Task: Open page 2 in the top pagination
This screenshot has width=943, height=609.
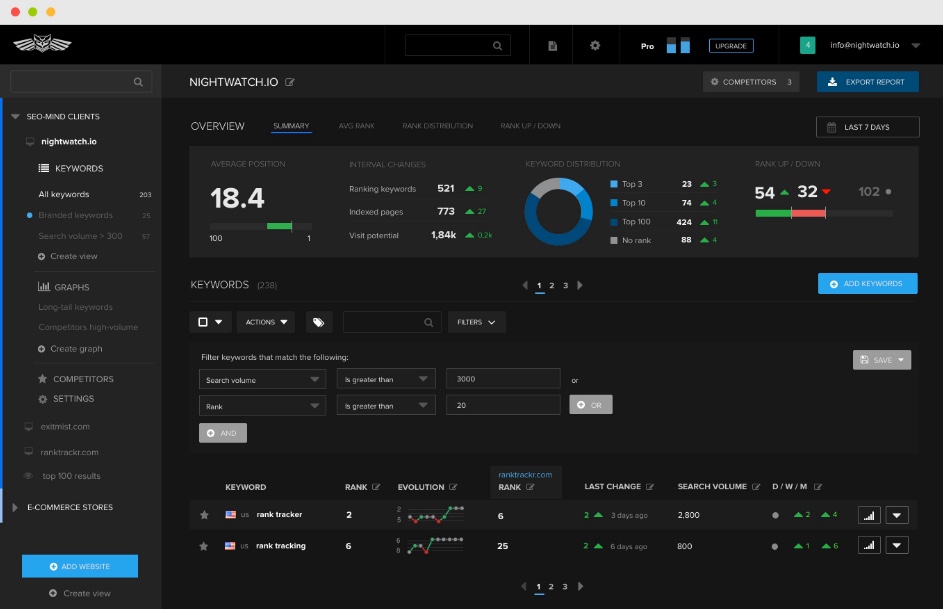Action: click(551, 286)
